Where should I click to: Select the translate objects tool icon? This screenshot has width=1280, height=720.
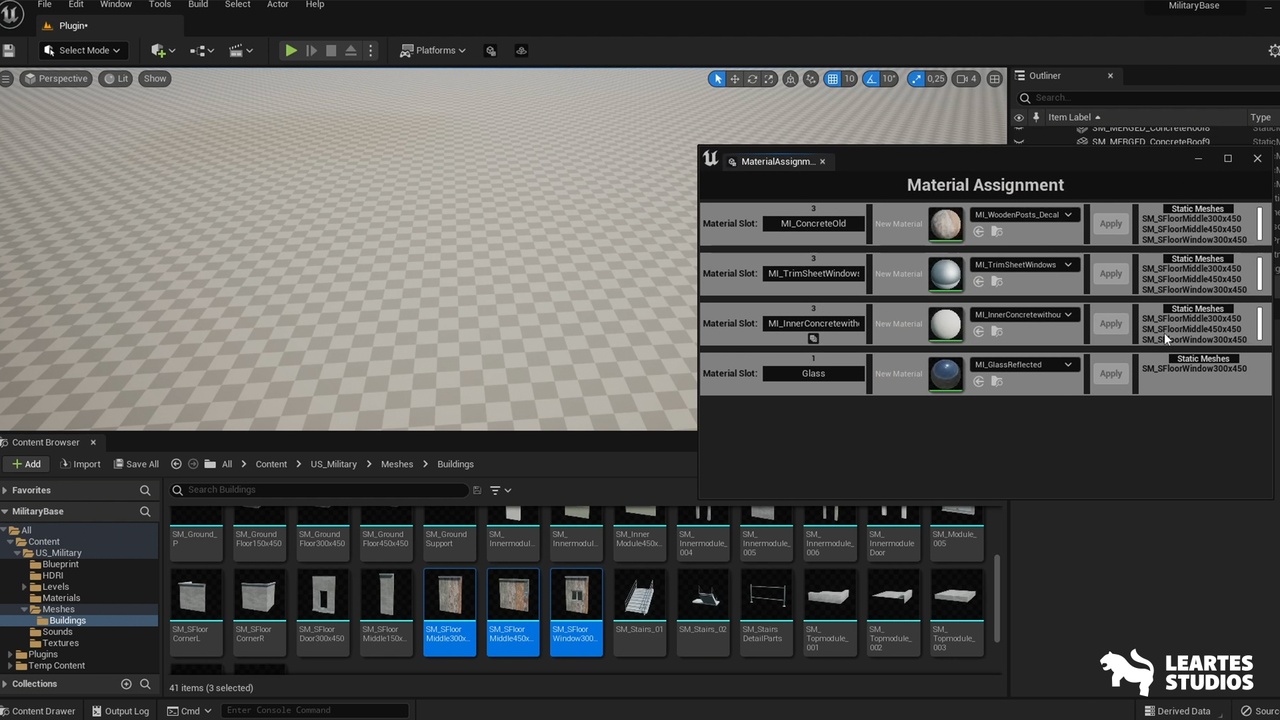[735, 79]
